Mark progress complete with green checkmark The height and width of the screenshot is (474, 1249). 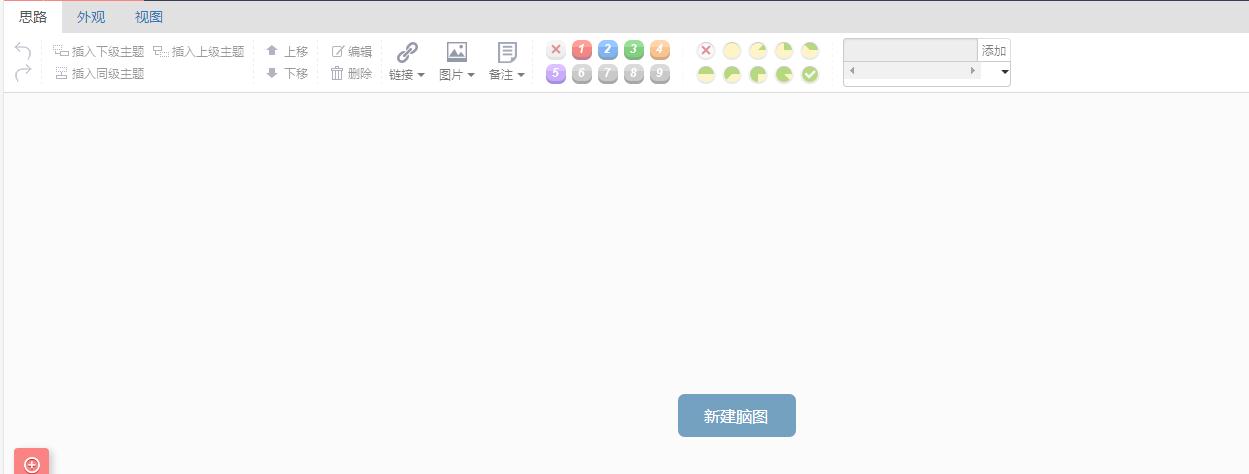pyautogui.click(x=810, y=75)
